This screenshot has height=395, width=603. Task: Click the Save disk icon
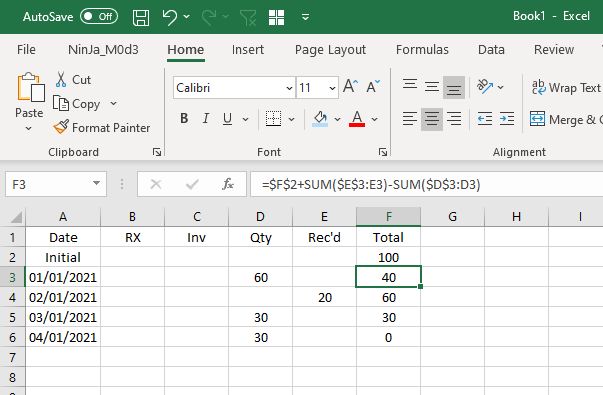pyautogui.click(x=141, y=17)
